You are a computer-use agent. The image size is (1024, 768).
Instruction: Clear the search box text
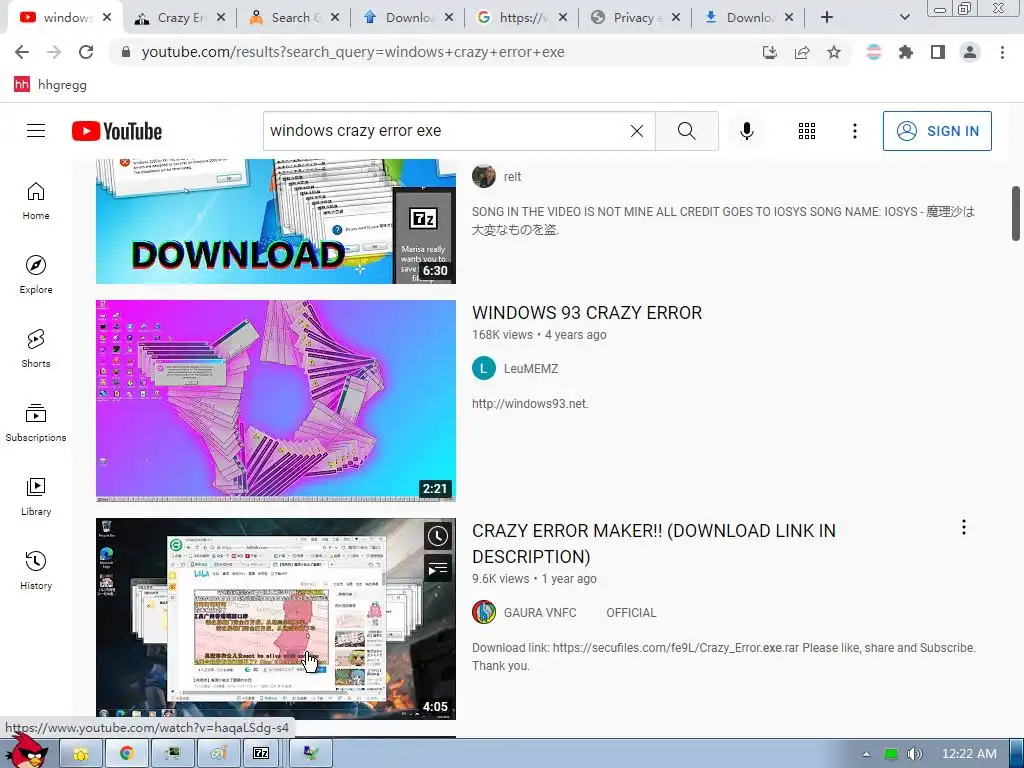[637, 131]
